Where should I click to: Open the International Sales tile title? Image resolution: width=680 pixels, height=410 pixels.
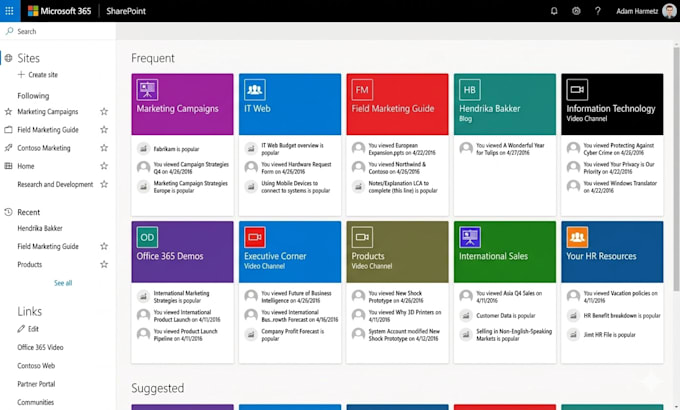[493, 256]
